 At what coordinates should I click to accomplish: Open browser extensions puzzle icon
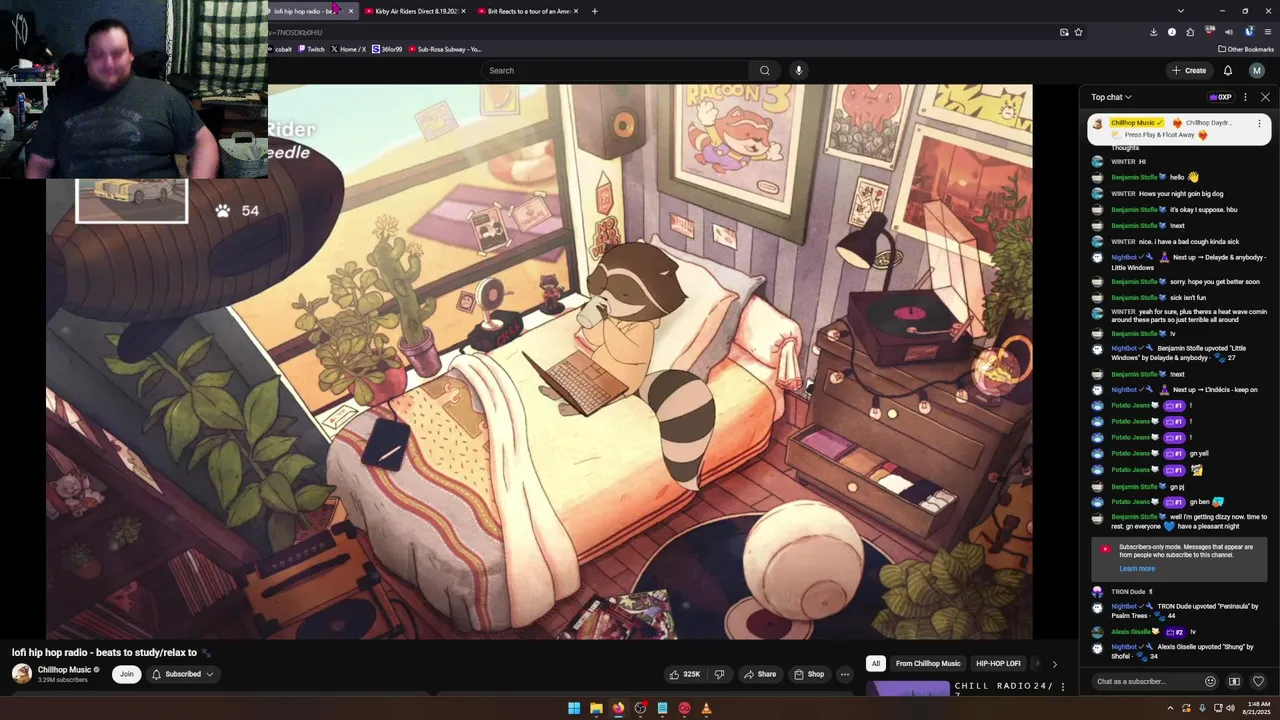[1190, 32]
